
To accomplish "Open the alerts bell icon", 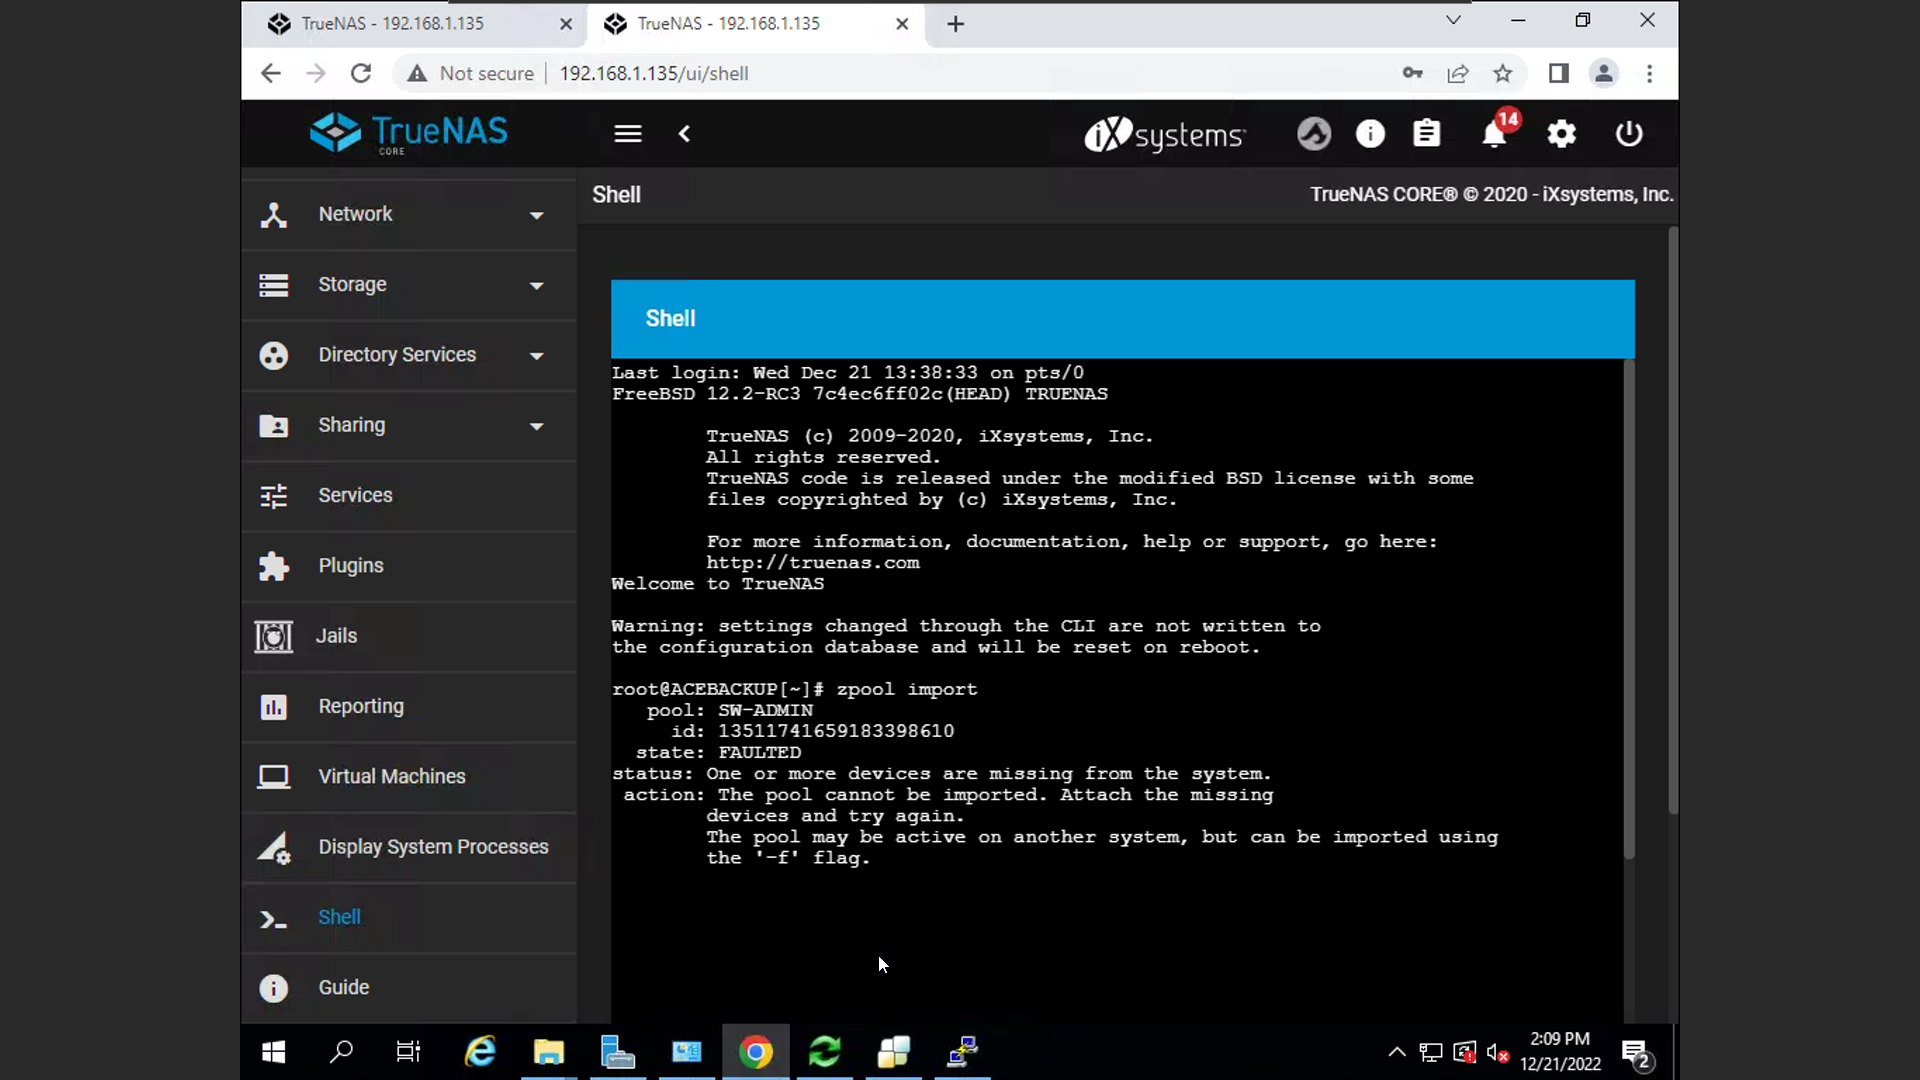I will (1494, 134).
